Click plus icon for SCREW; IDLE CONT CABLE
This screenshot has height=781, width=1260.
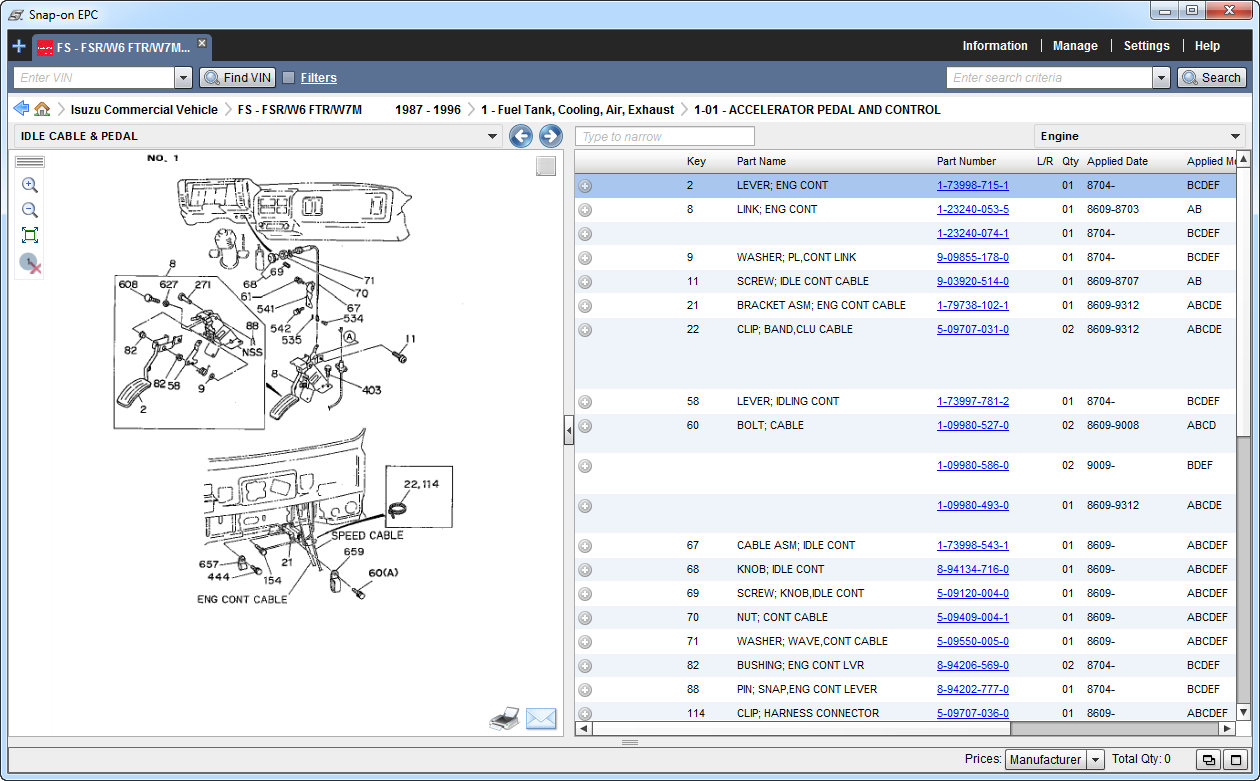[x=585, y=281]
